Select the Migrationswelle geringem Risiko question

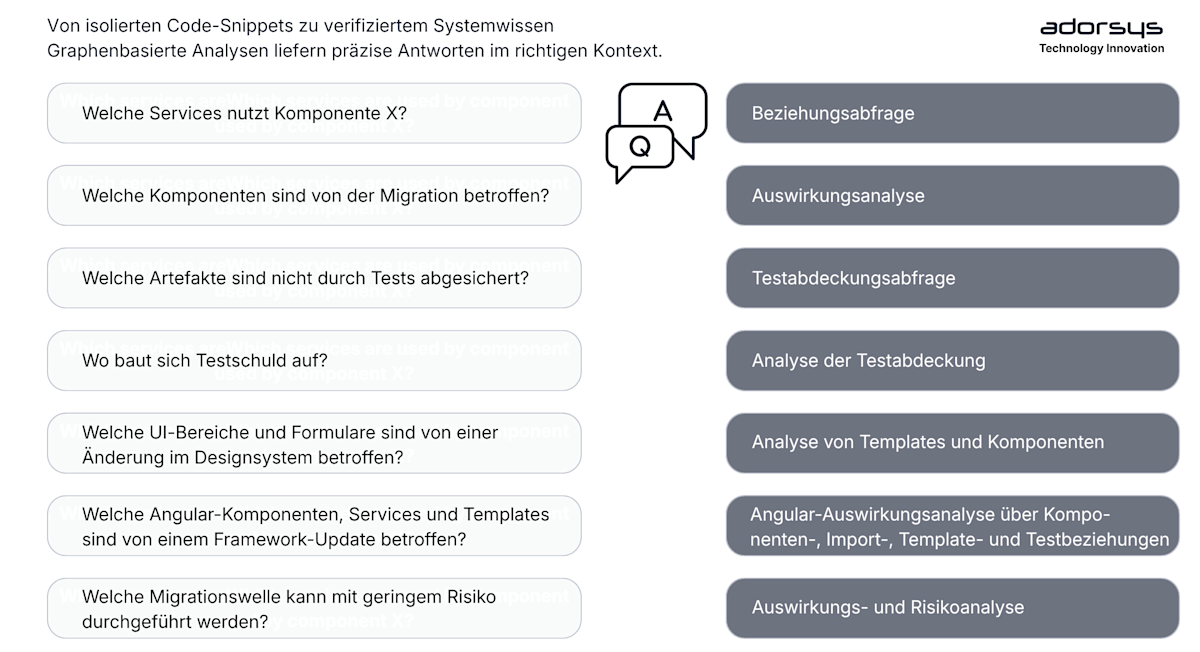pos(314,608)
